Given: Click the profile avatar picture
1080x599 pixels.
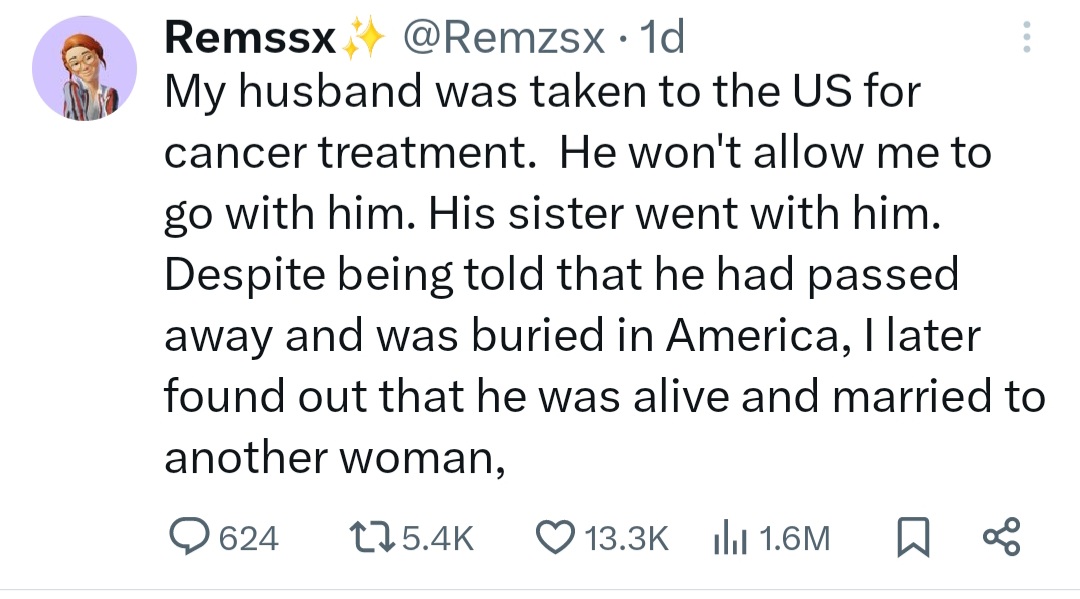Looking at the screenshot, I should [86, 68].
